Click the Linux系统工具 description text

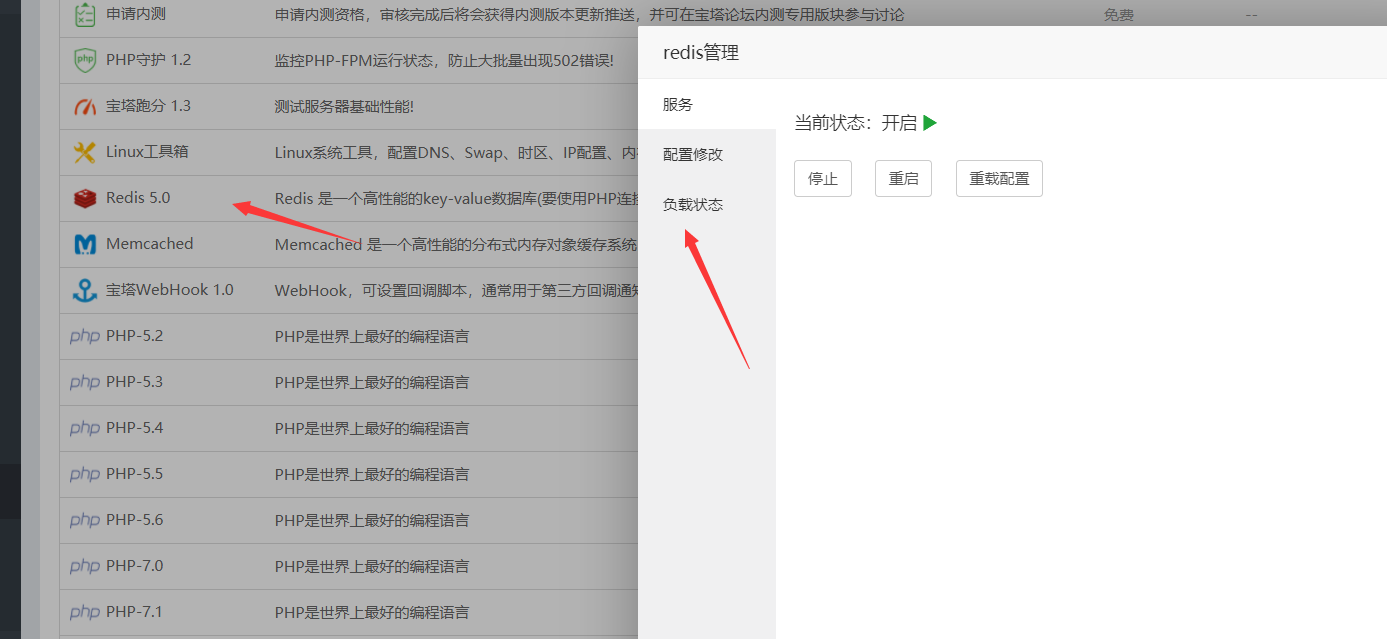point(456,152)
